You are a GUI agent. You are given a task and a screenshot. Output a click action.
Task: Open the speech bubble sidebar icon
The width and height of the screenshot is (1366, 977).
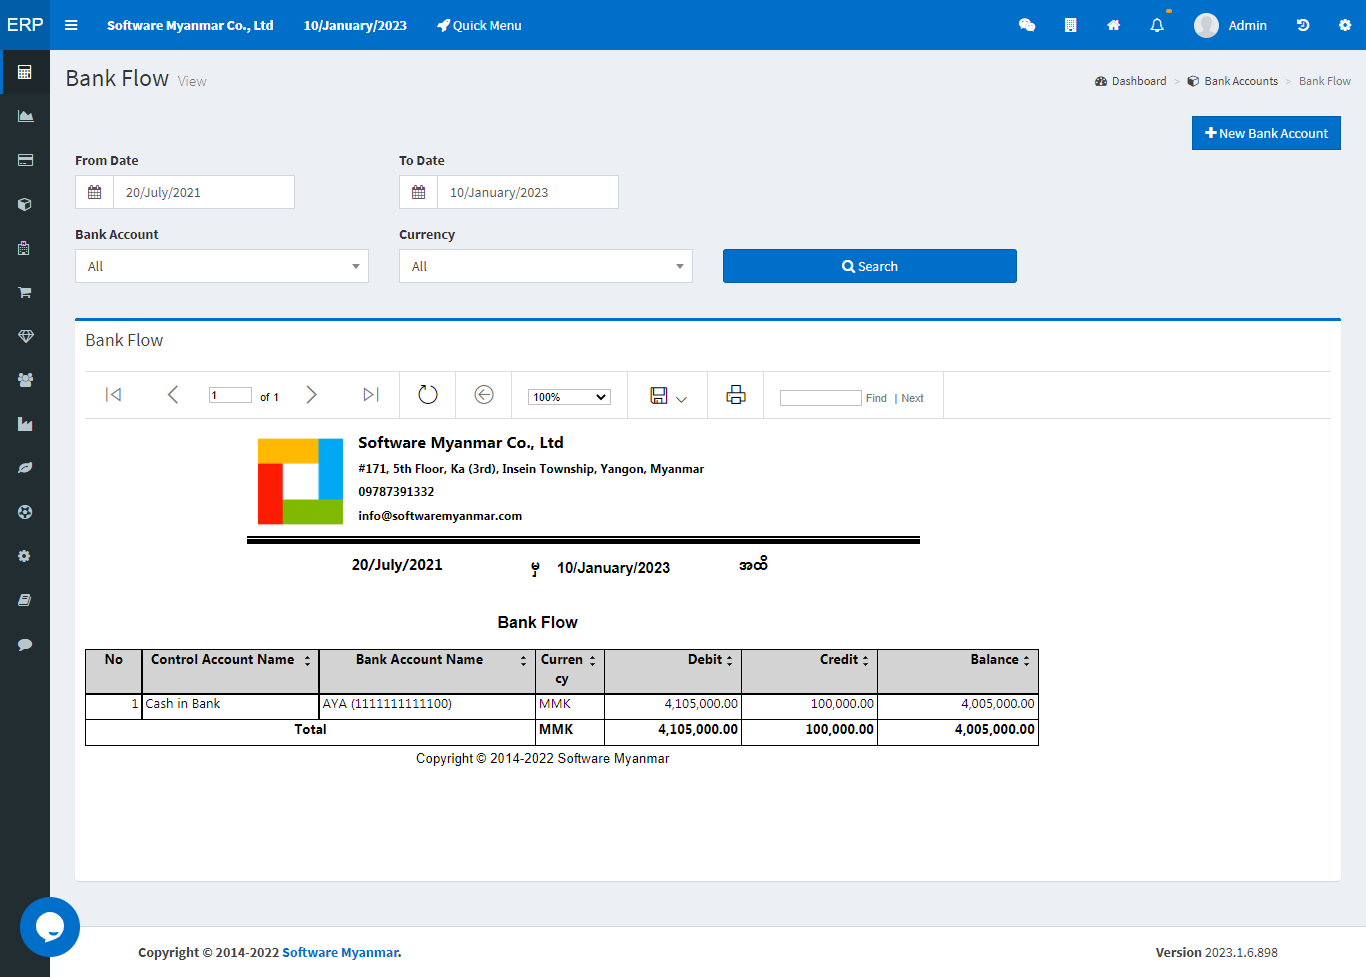click(25, 644)
